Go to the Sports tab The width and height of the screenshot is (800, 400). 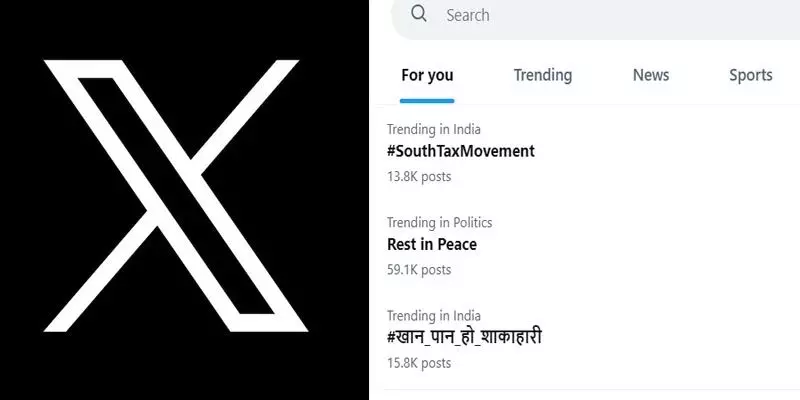click(750, 75)
